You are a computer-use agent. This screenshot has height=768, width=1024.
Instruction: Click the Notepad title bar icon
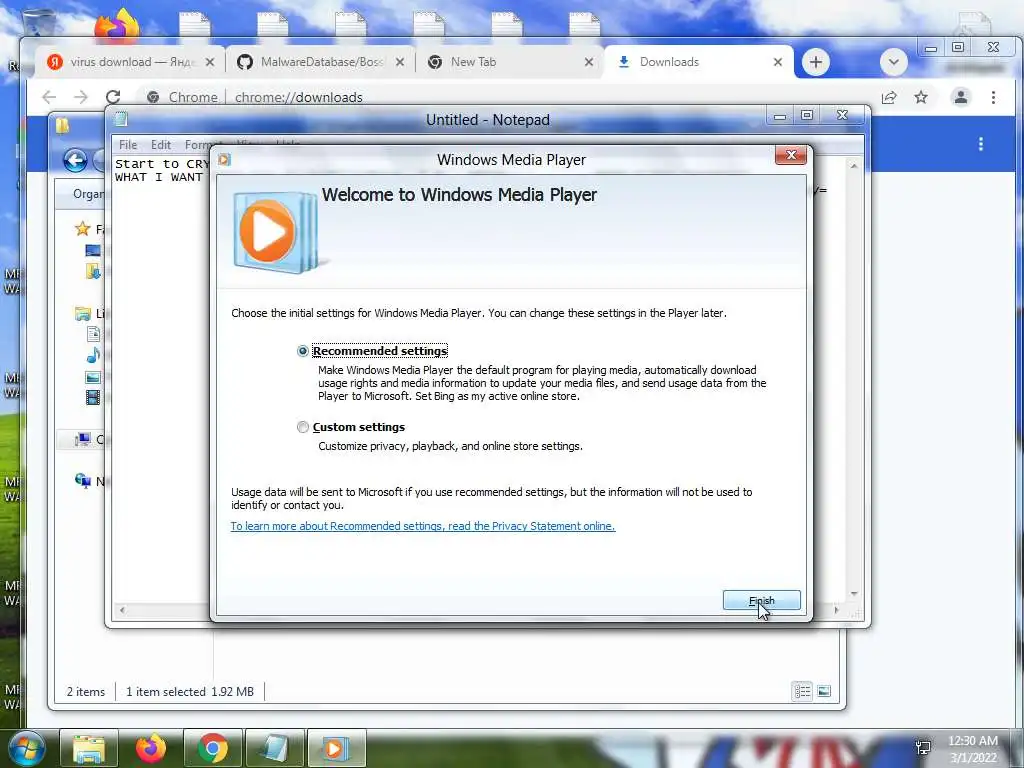(x=121, y=119)
